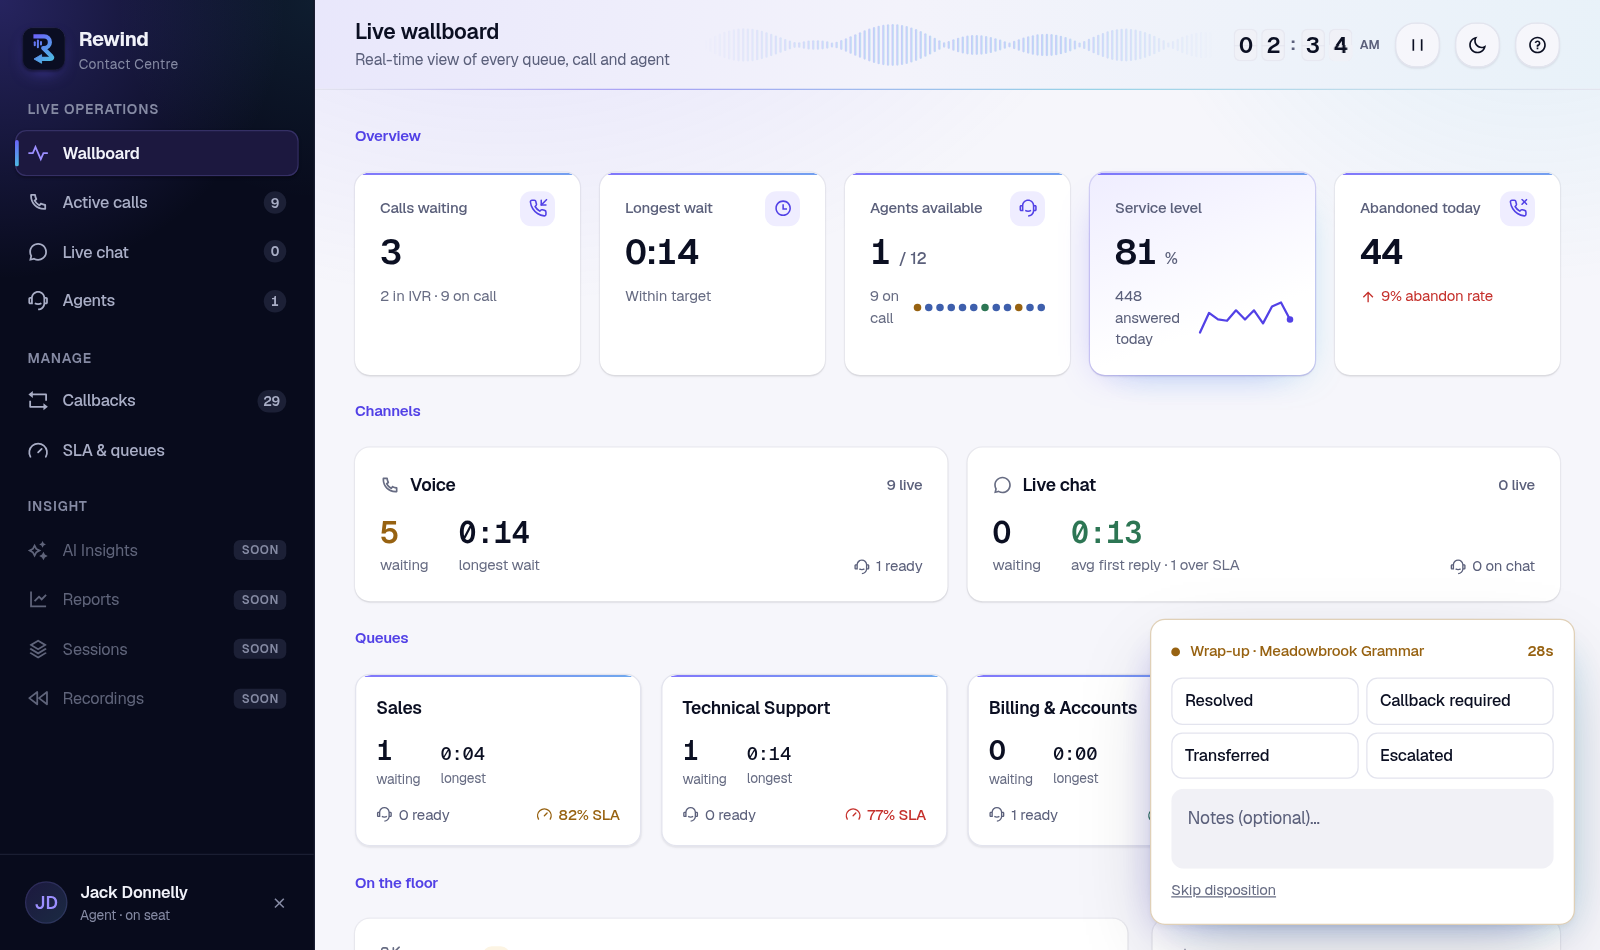Click the Skip disposition link

tap(1223, 890)
